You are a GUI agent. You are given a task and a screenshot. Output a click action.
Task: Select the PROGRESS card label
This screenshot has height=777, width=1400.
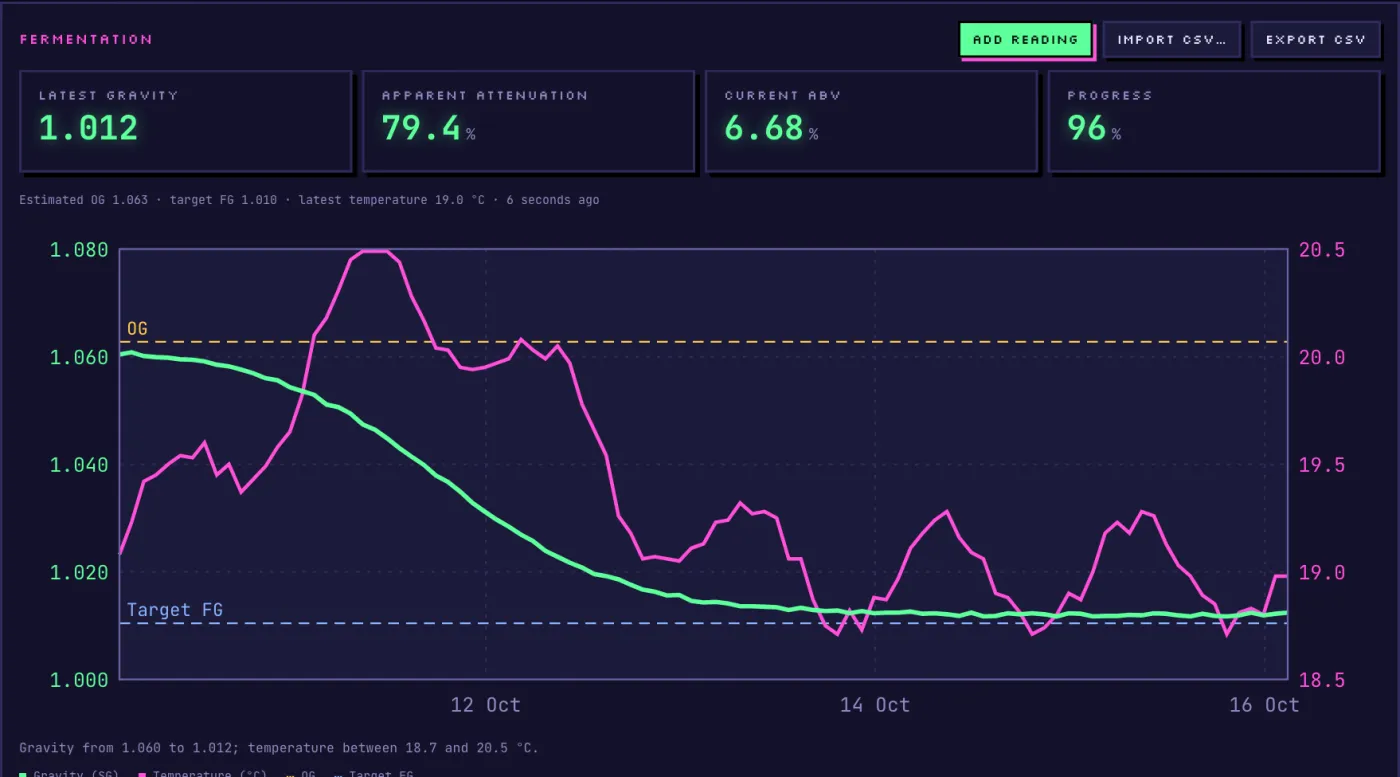click(x=1110, y=96)
